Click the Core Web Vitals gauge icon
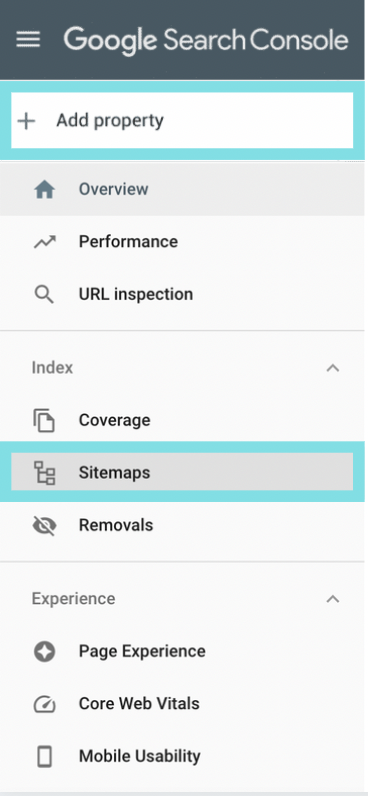Image resolution: width=368 pixels, height=796 pixels. 44,704
